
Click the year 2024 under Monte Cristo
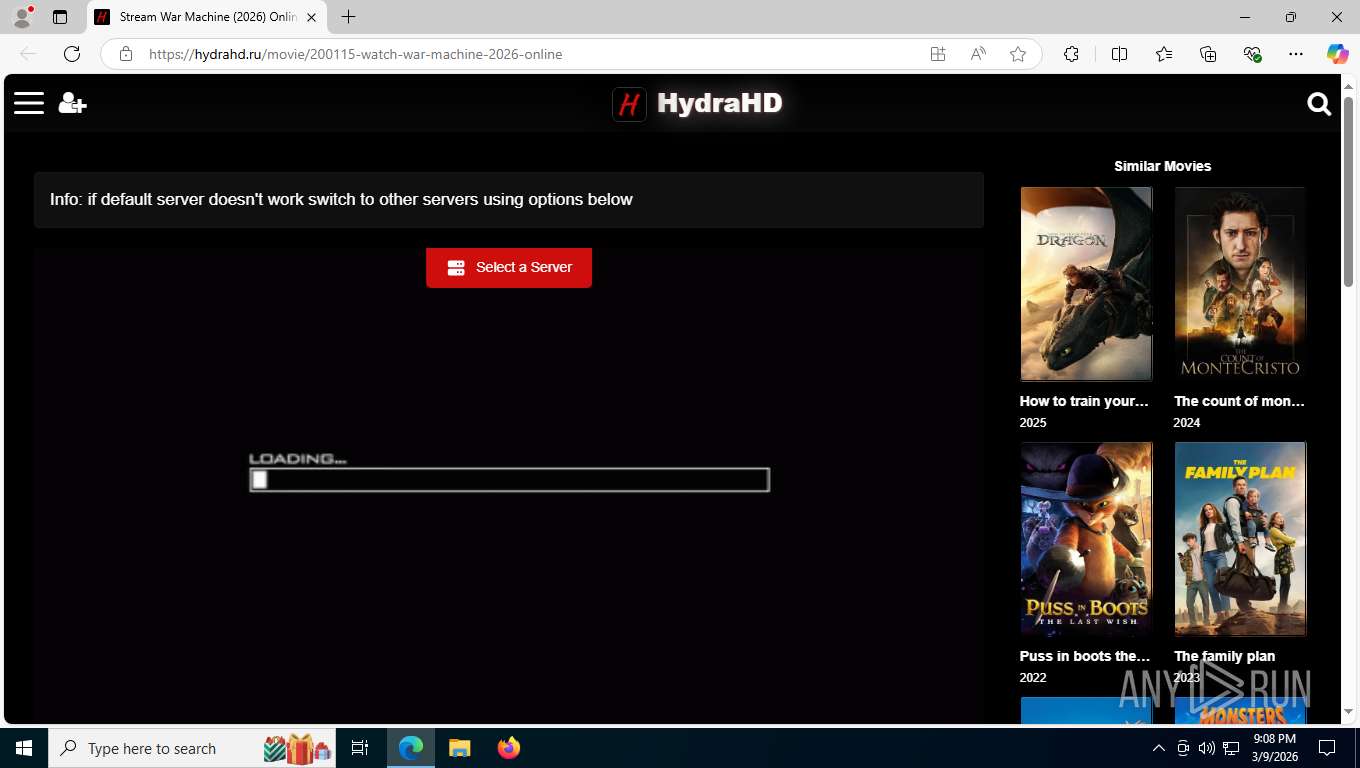[x=1187, y=422]
